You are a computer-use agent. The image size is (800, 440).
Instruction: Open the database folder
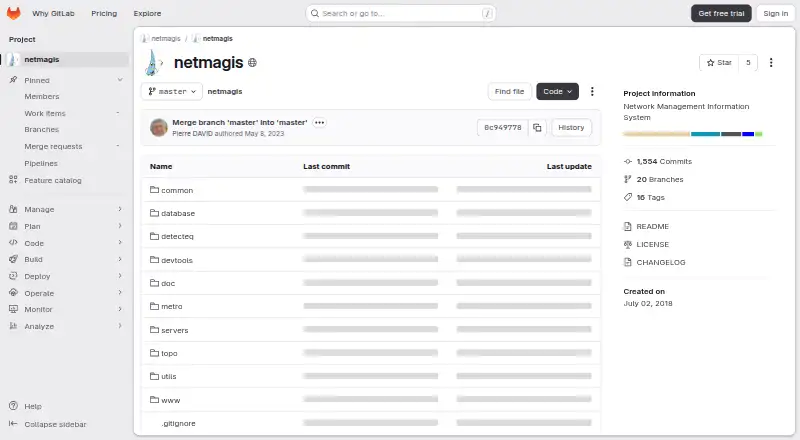tap(178, 213)
